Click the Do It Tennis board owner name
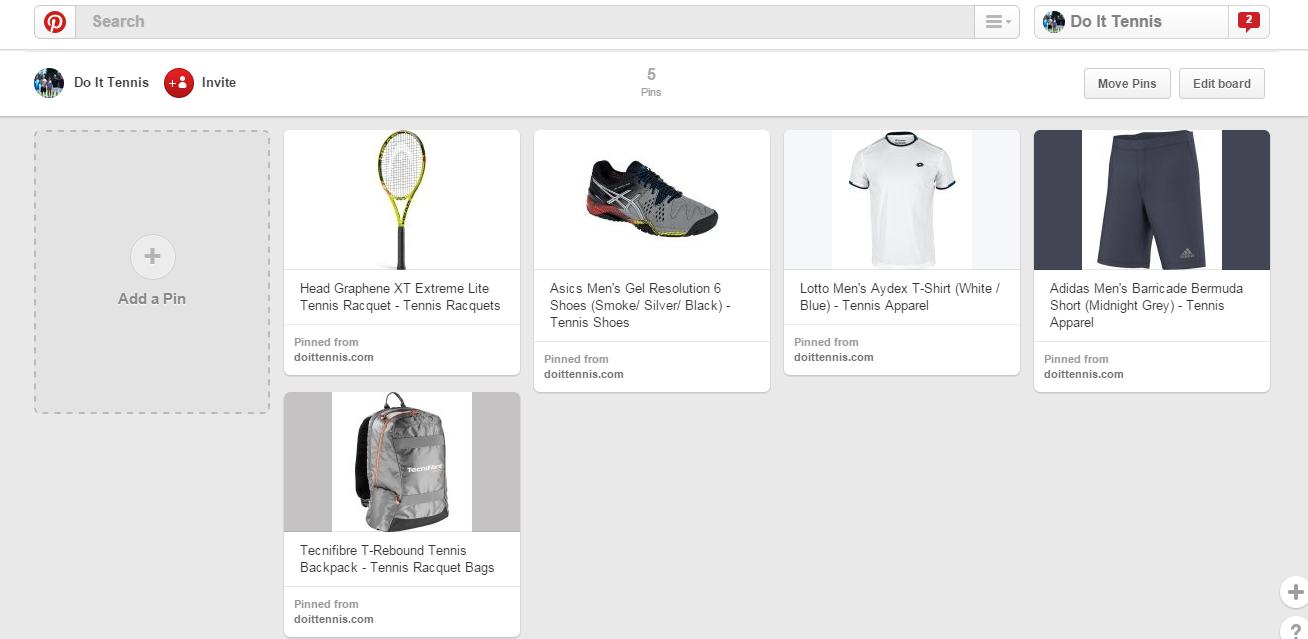Screen dimensions: 1308x639 pyautogui.click(x=111, y=83)
